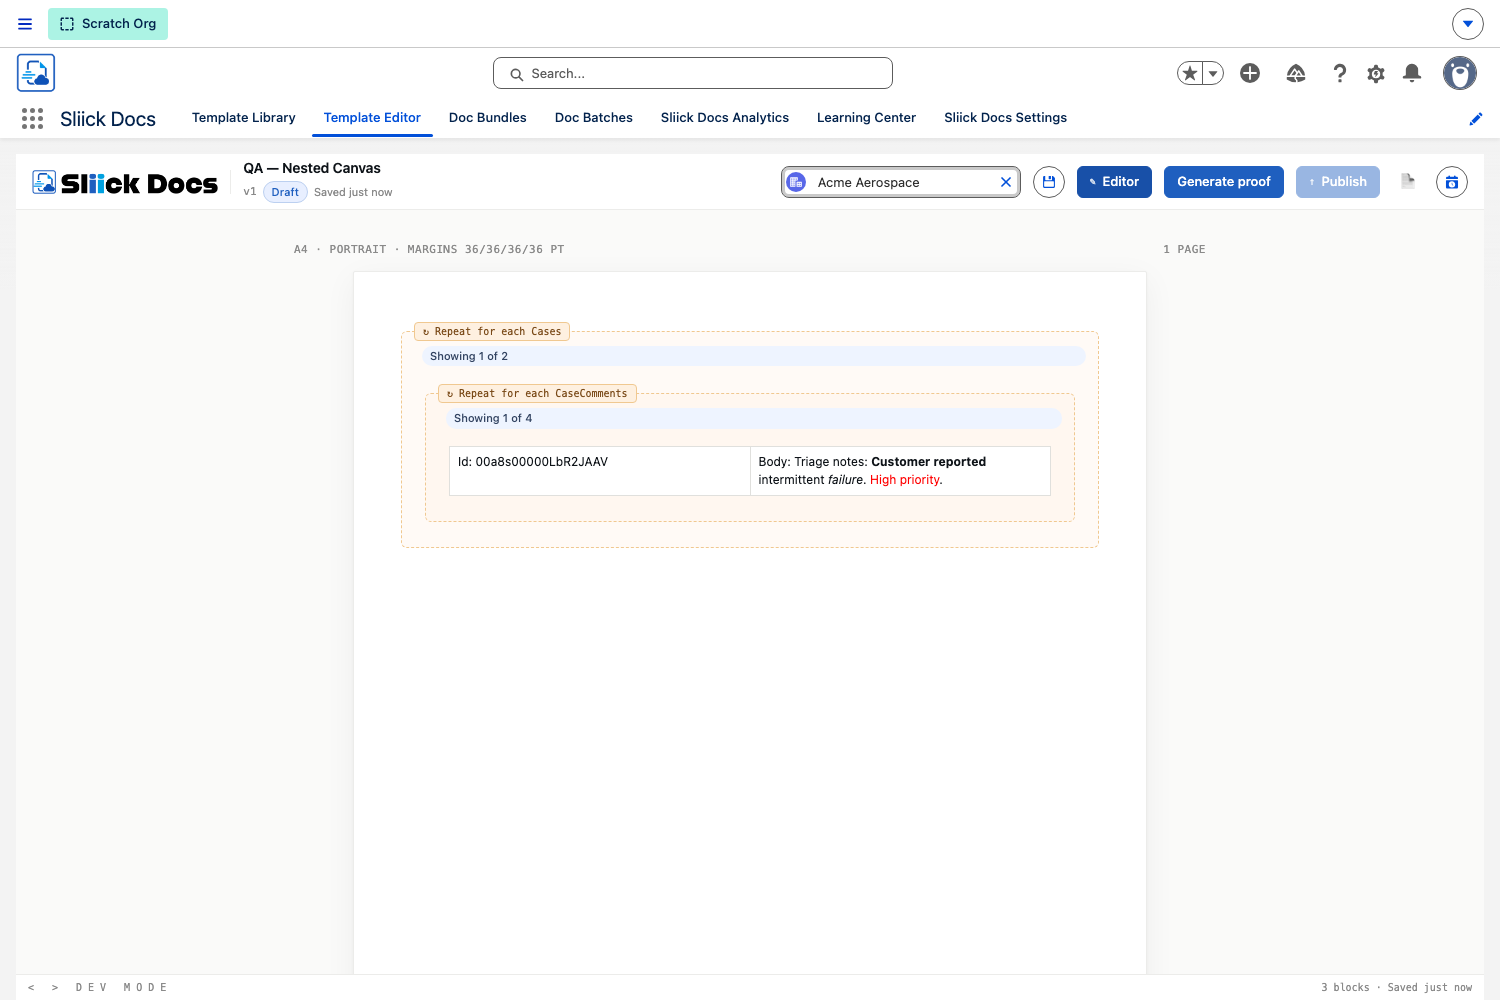Click the 3 blocks status text

pyautogui.click(x=1345, y=987)
